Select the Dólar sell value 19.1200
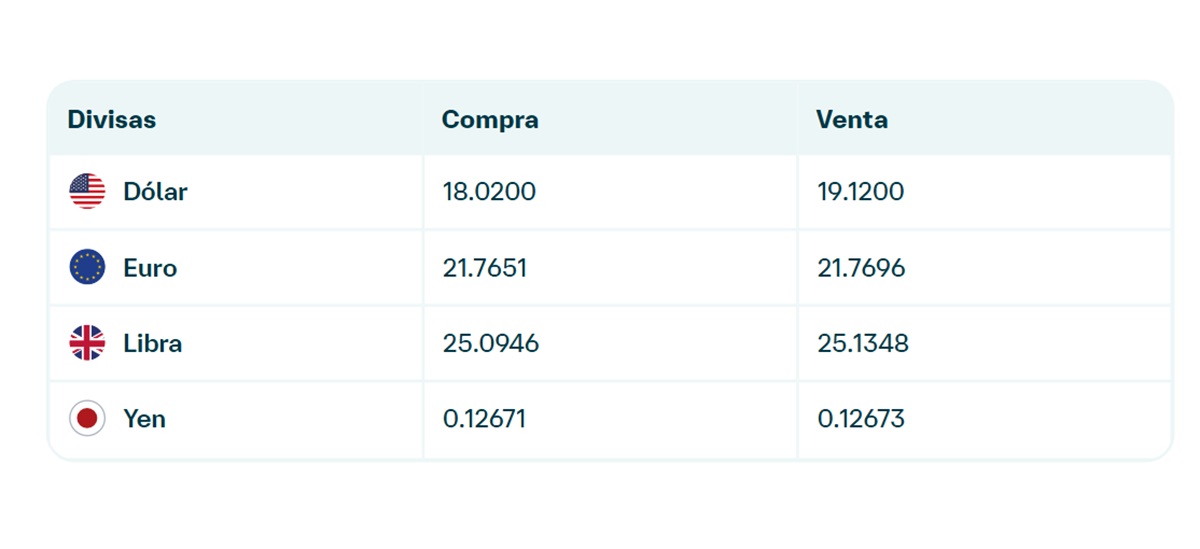The image size is (1200, 549). click(860, 191)
